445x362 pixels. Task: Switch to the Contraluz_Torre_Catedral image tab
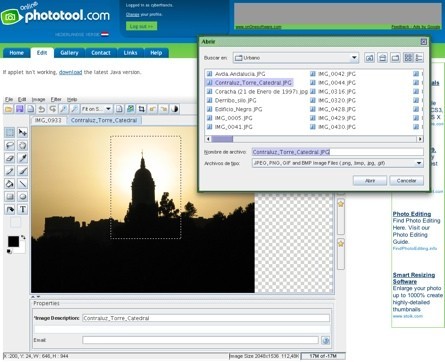[x=104, y=120]
